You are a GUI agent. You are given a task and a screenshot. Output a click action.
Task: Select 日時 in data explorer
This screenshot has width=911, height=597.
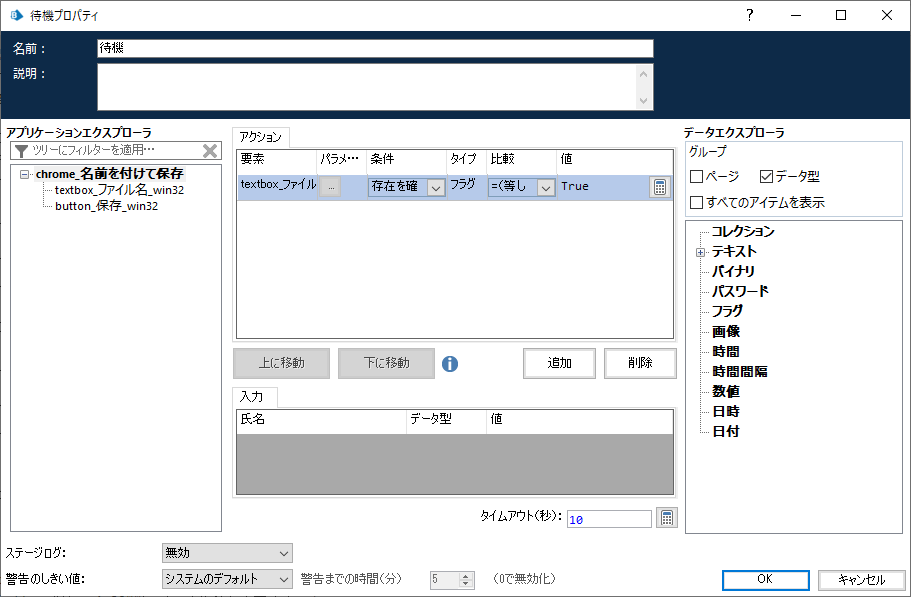726,412
